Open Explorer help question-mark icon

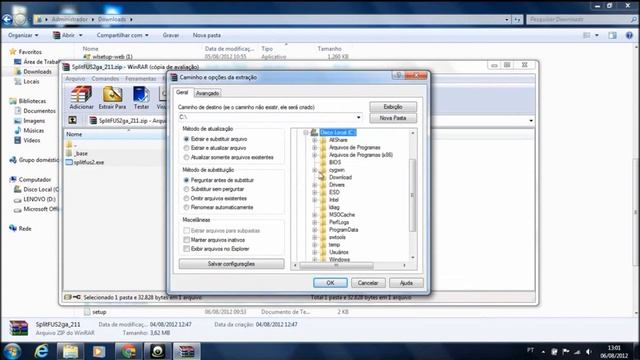(629, 36)
